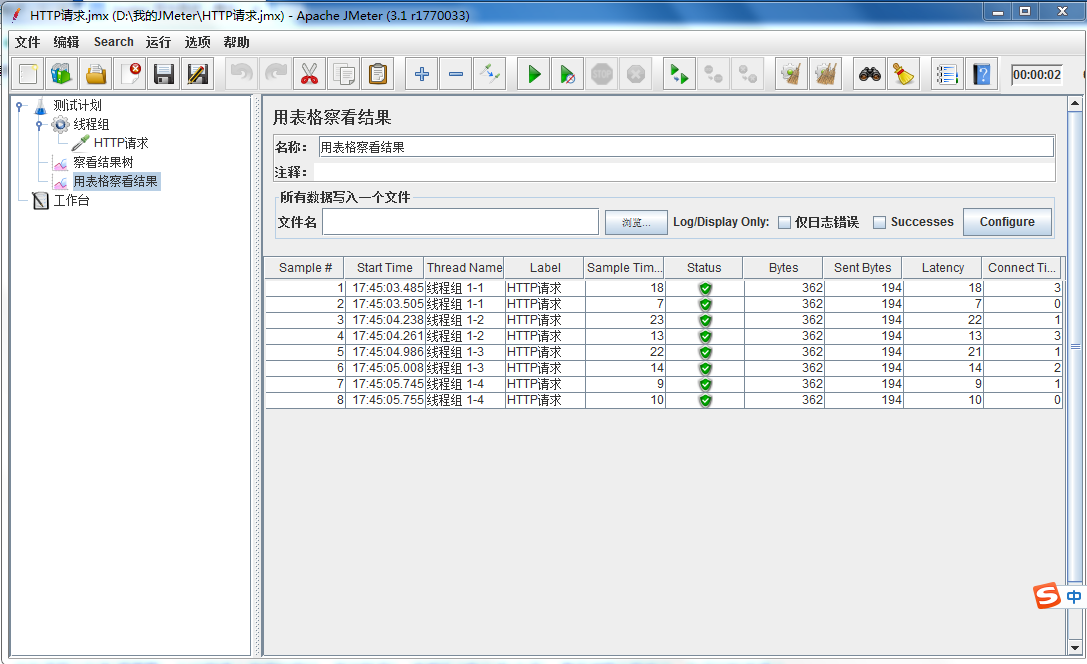
Task: Click the Sogou input method S icon
Action: point(1047,596)
